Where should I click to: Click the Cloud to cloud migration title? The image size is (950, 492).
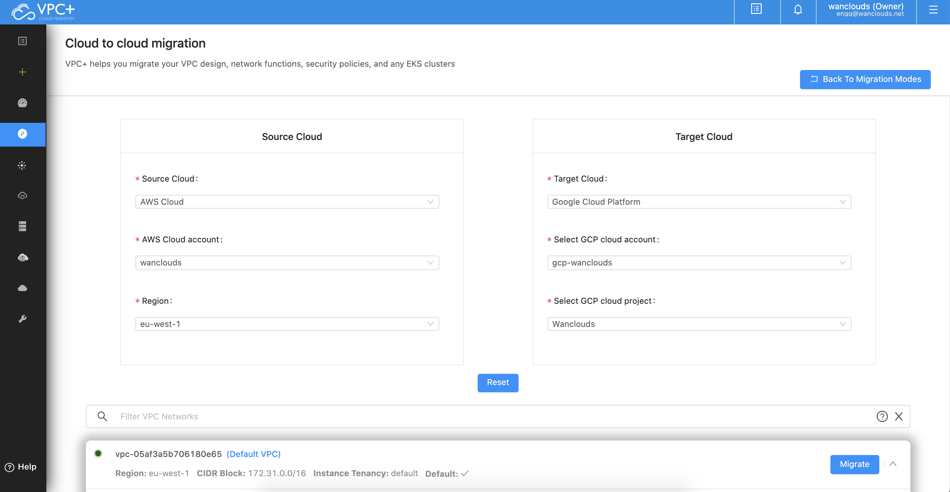(135, 44)
